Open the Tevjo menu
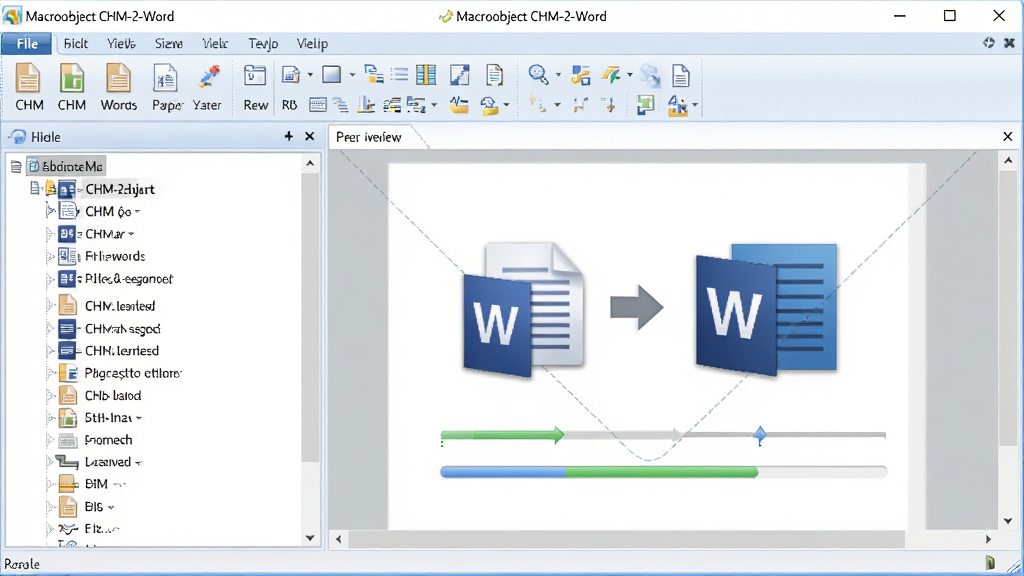Image resolution: width=1024 pixels, height=576 pixels. pyautogui.click(x=263, y=44)
